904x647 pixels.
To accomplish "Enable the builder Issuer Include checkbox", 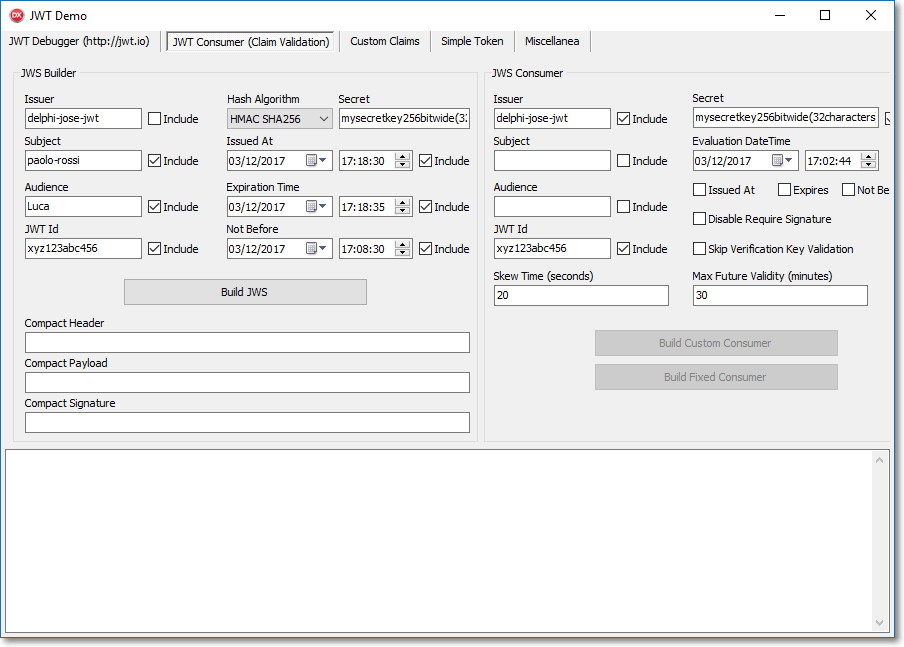I will (x=155, y=119).
